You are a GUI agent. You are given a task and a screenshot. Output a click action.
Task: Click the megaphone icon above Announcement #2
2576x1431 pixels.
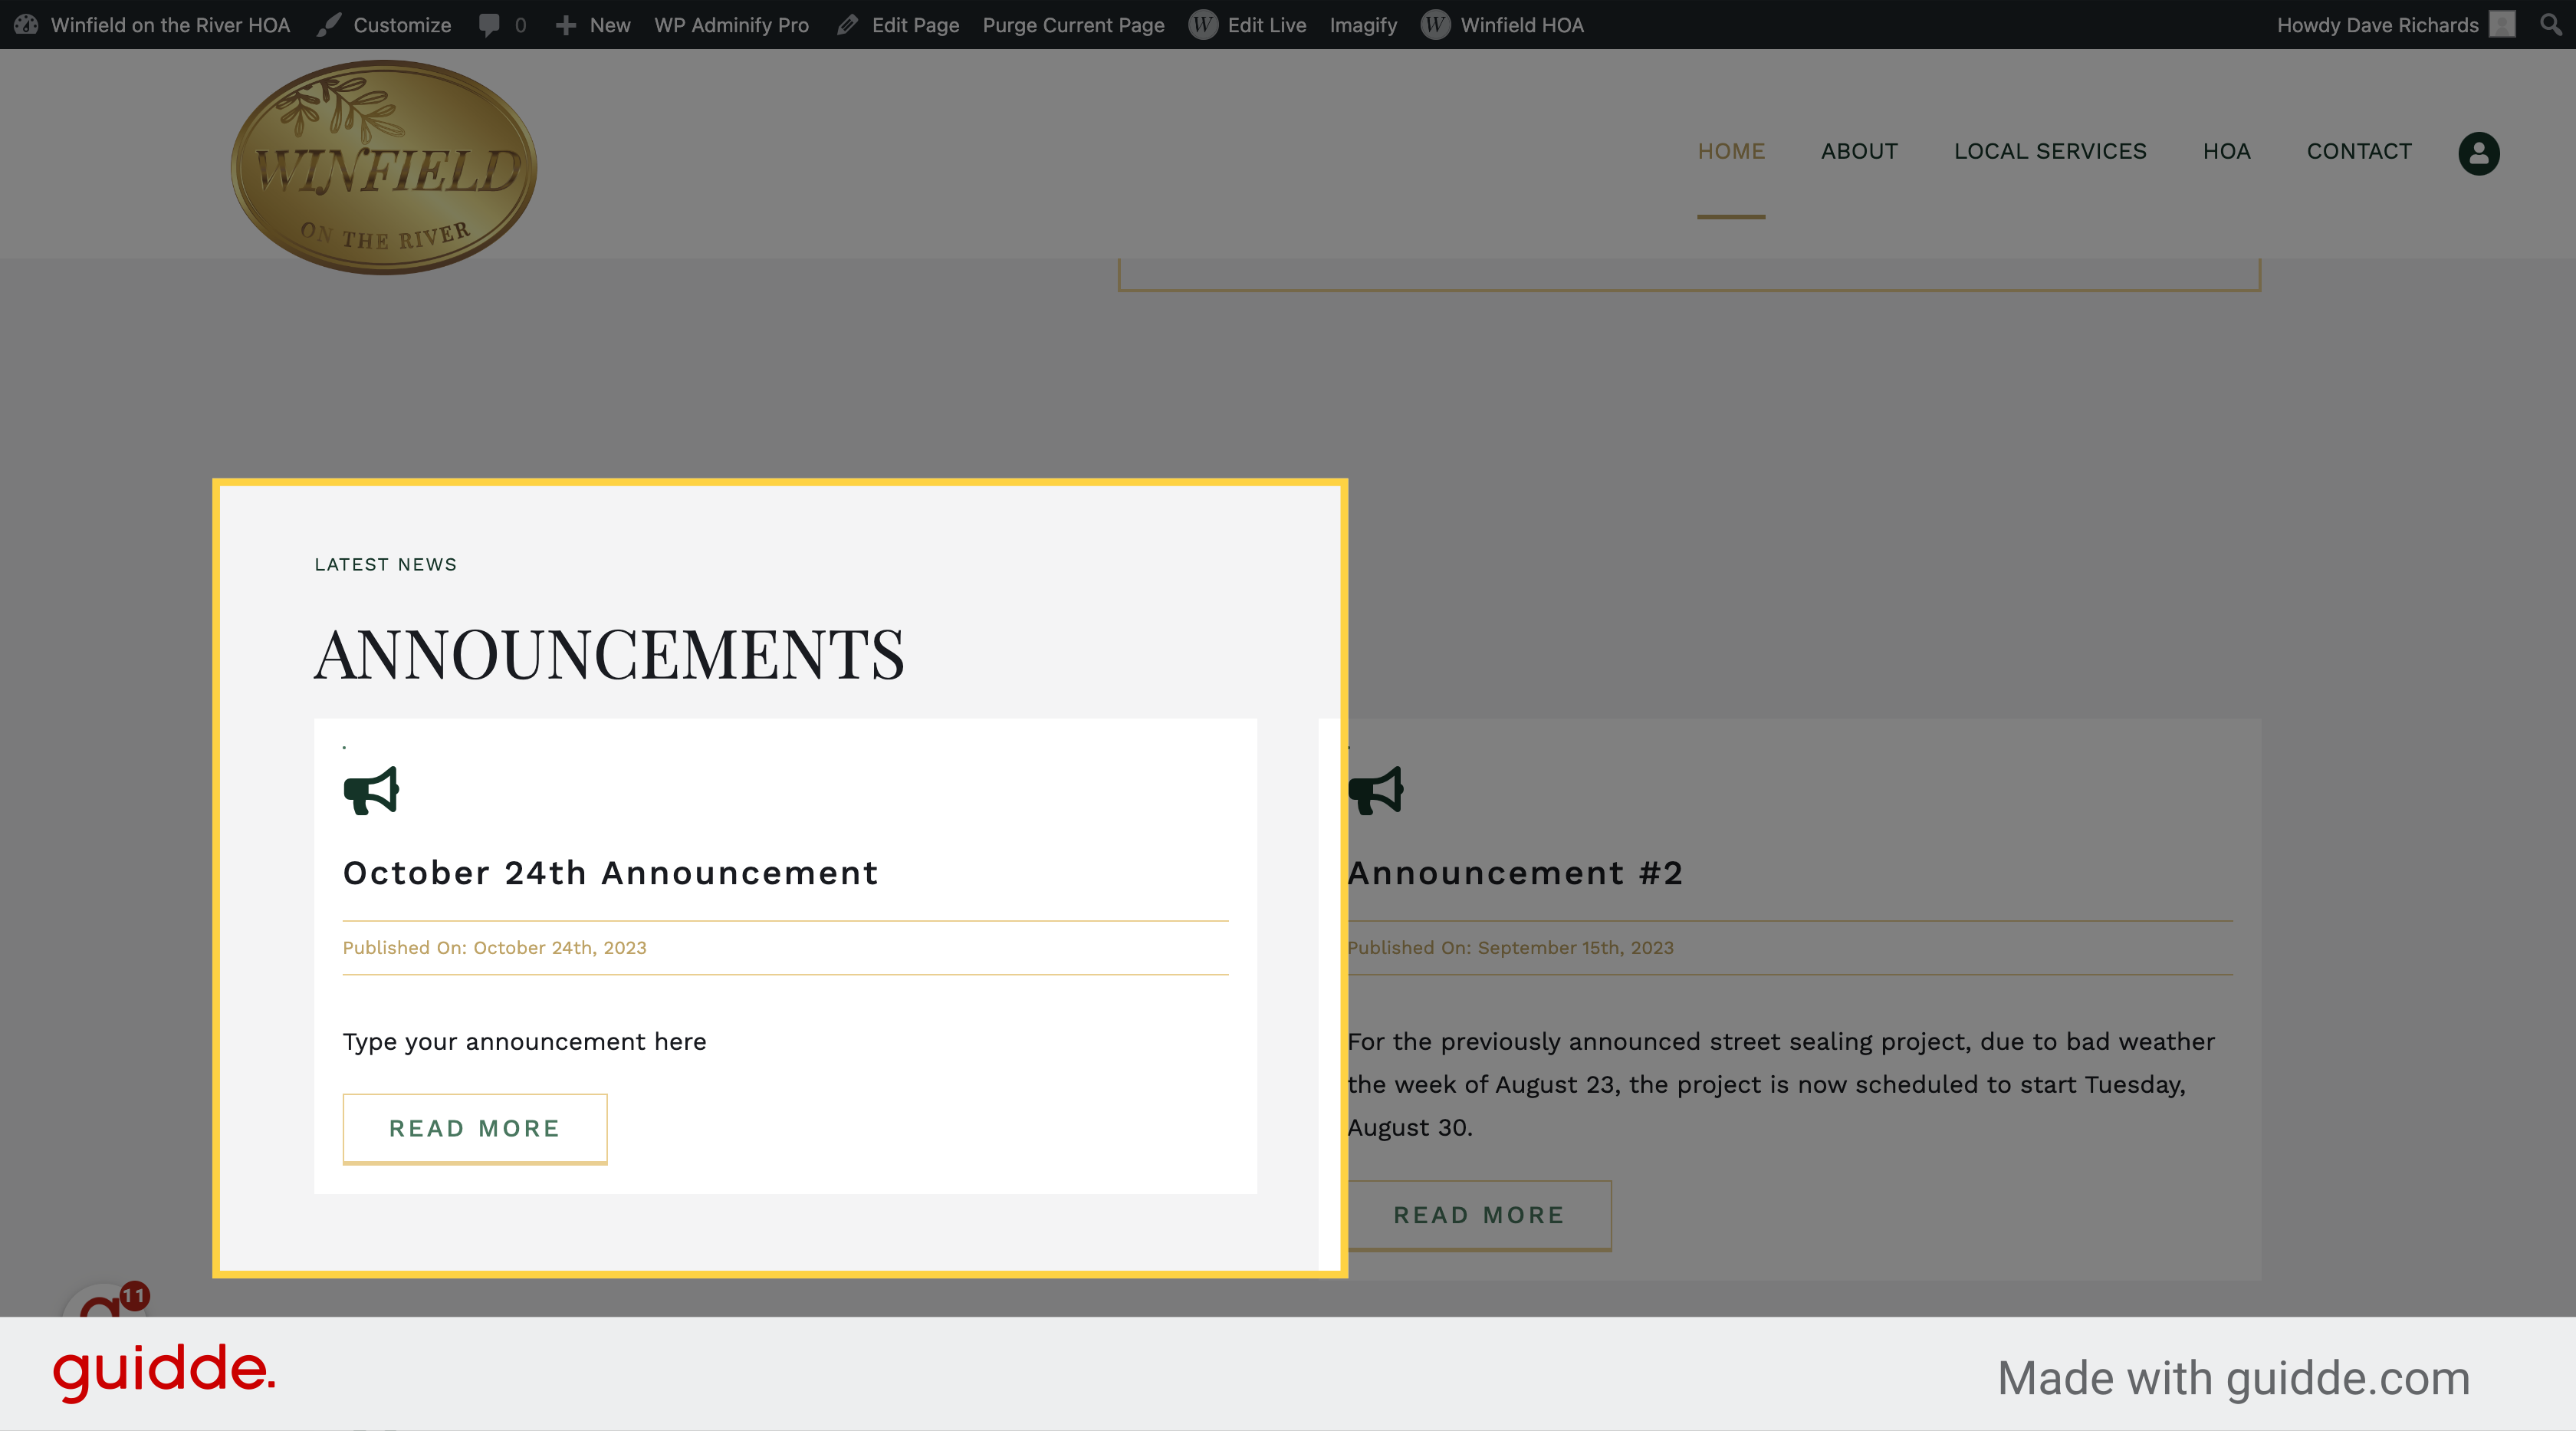[x=1376, y=791]
